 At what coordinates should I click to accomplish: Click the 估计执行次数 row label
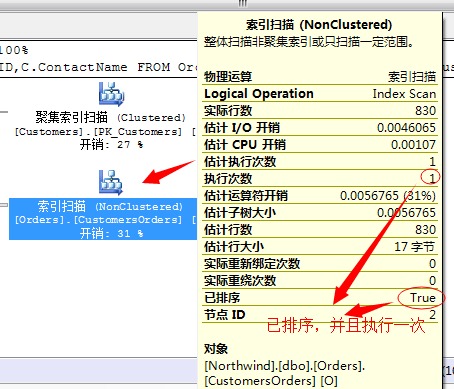[x=240, y=162]
